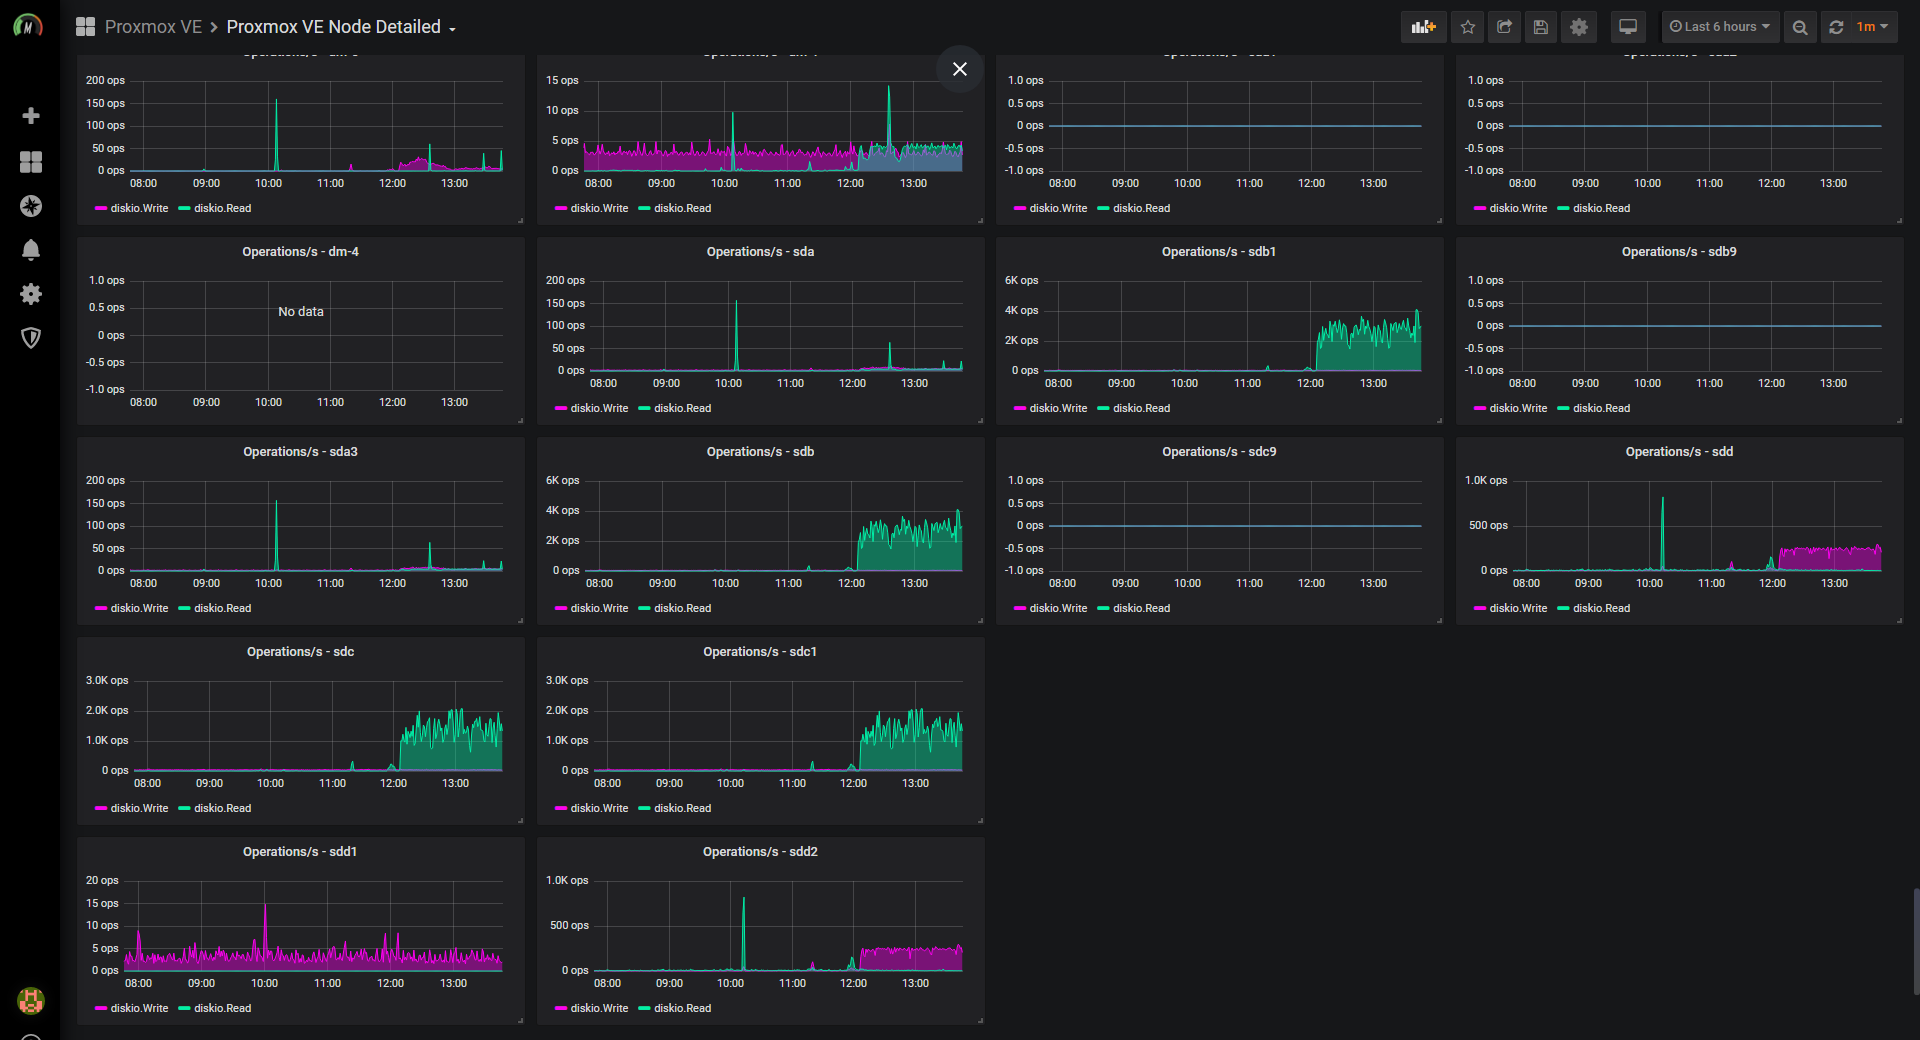Open the Operations/s - sdc9 panel menu
Viewport: 1920px width, 1040px height.
[x=1219, y=452]
